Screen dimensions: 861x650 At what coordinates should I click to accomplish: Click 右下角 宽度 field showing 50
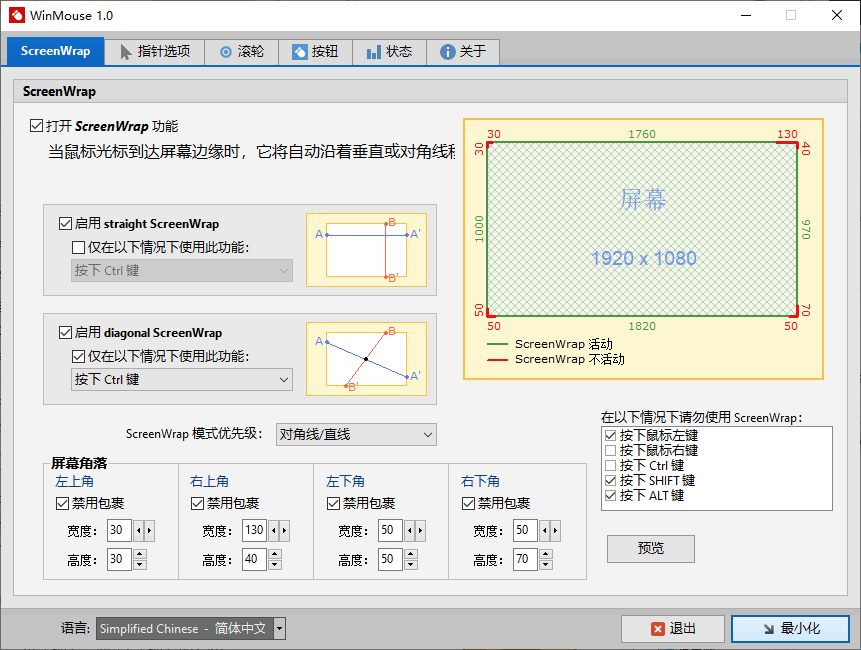(525, 530)
